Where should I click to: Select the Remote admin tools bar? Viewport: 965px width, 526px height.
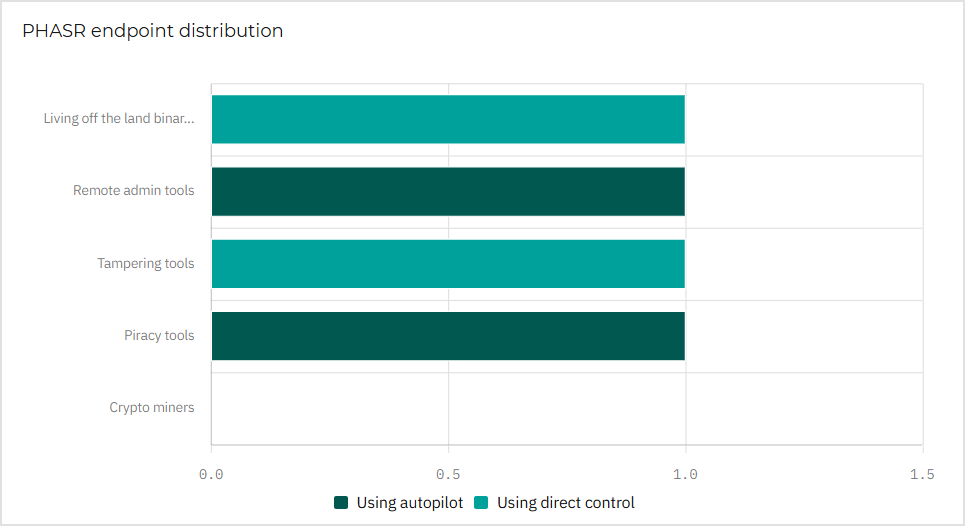pos(448,191)
